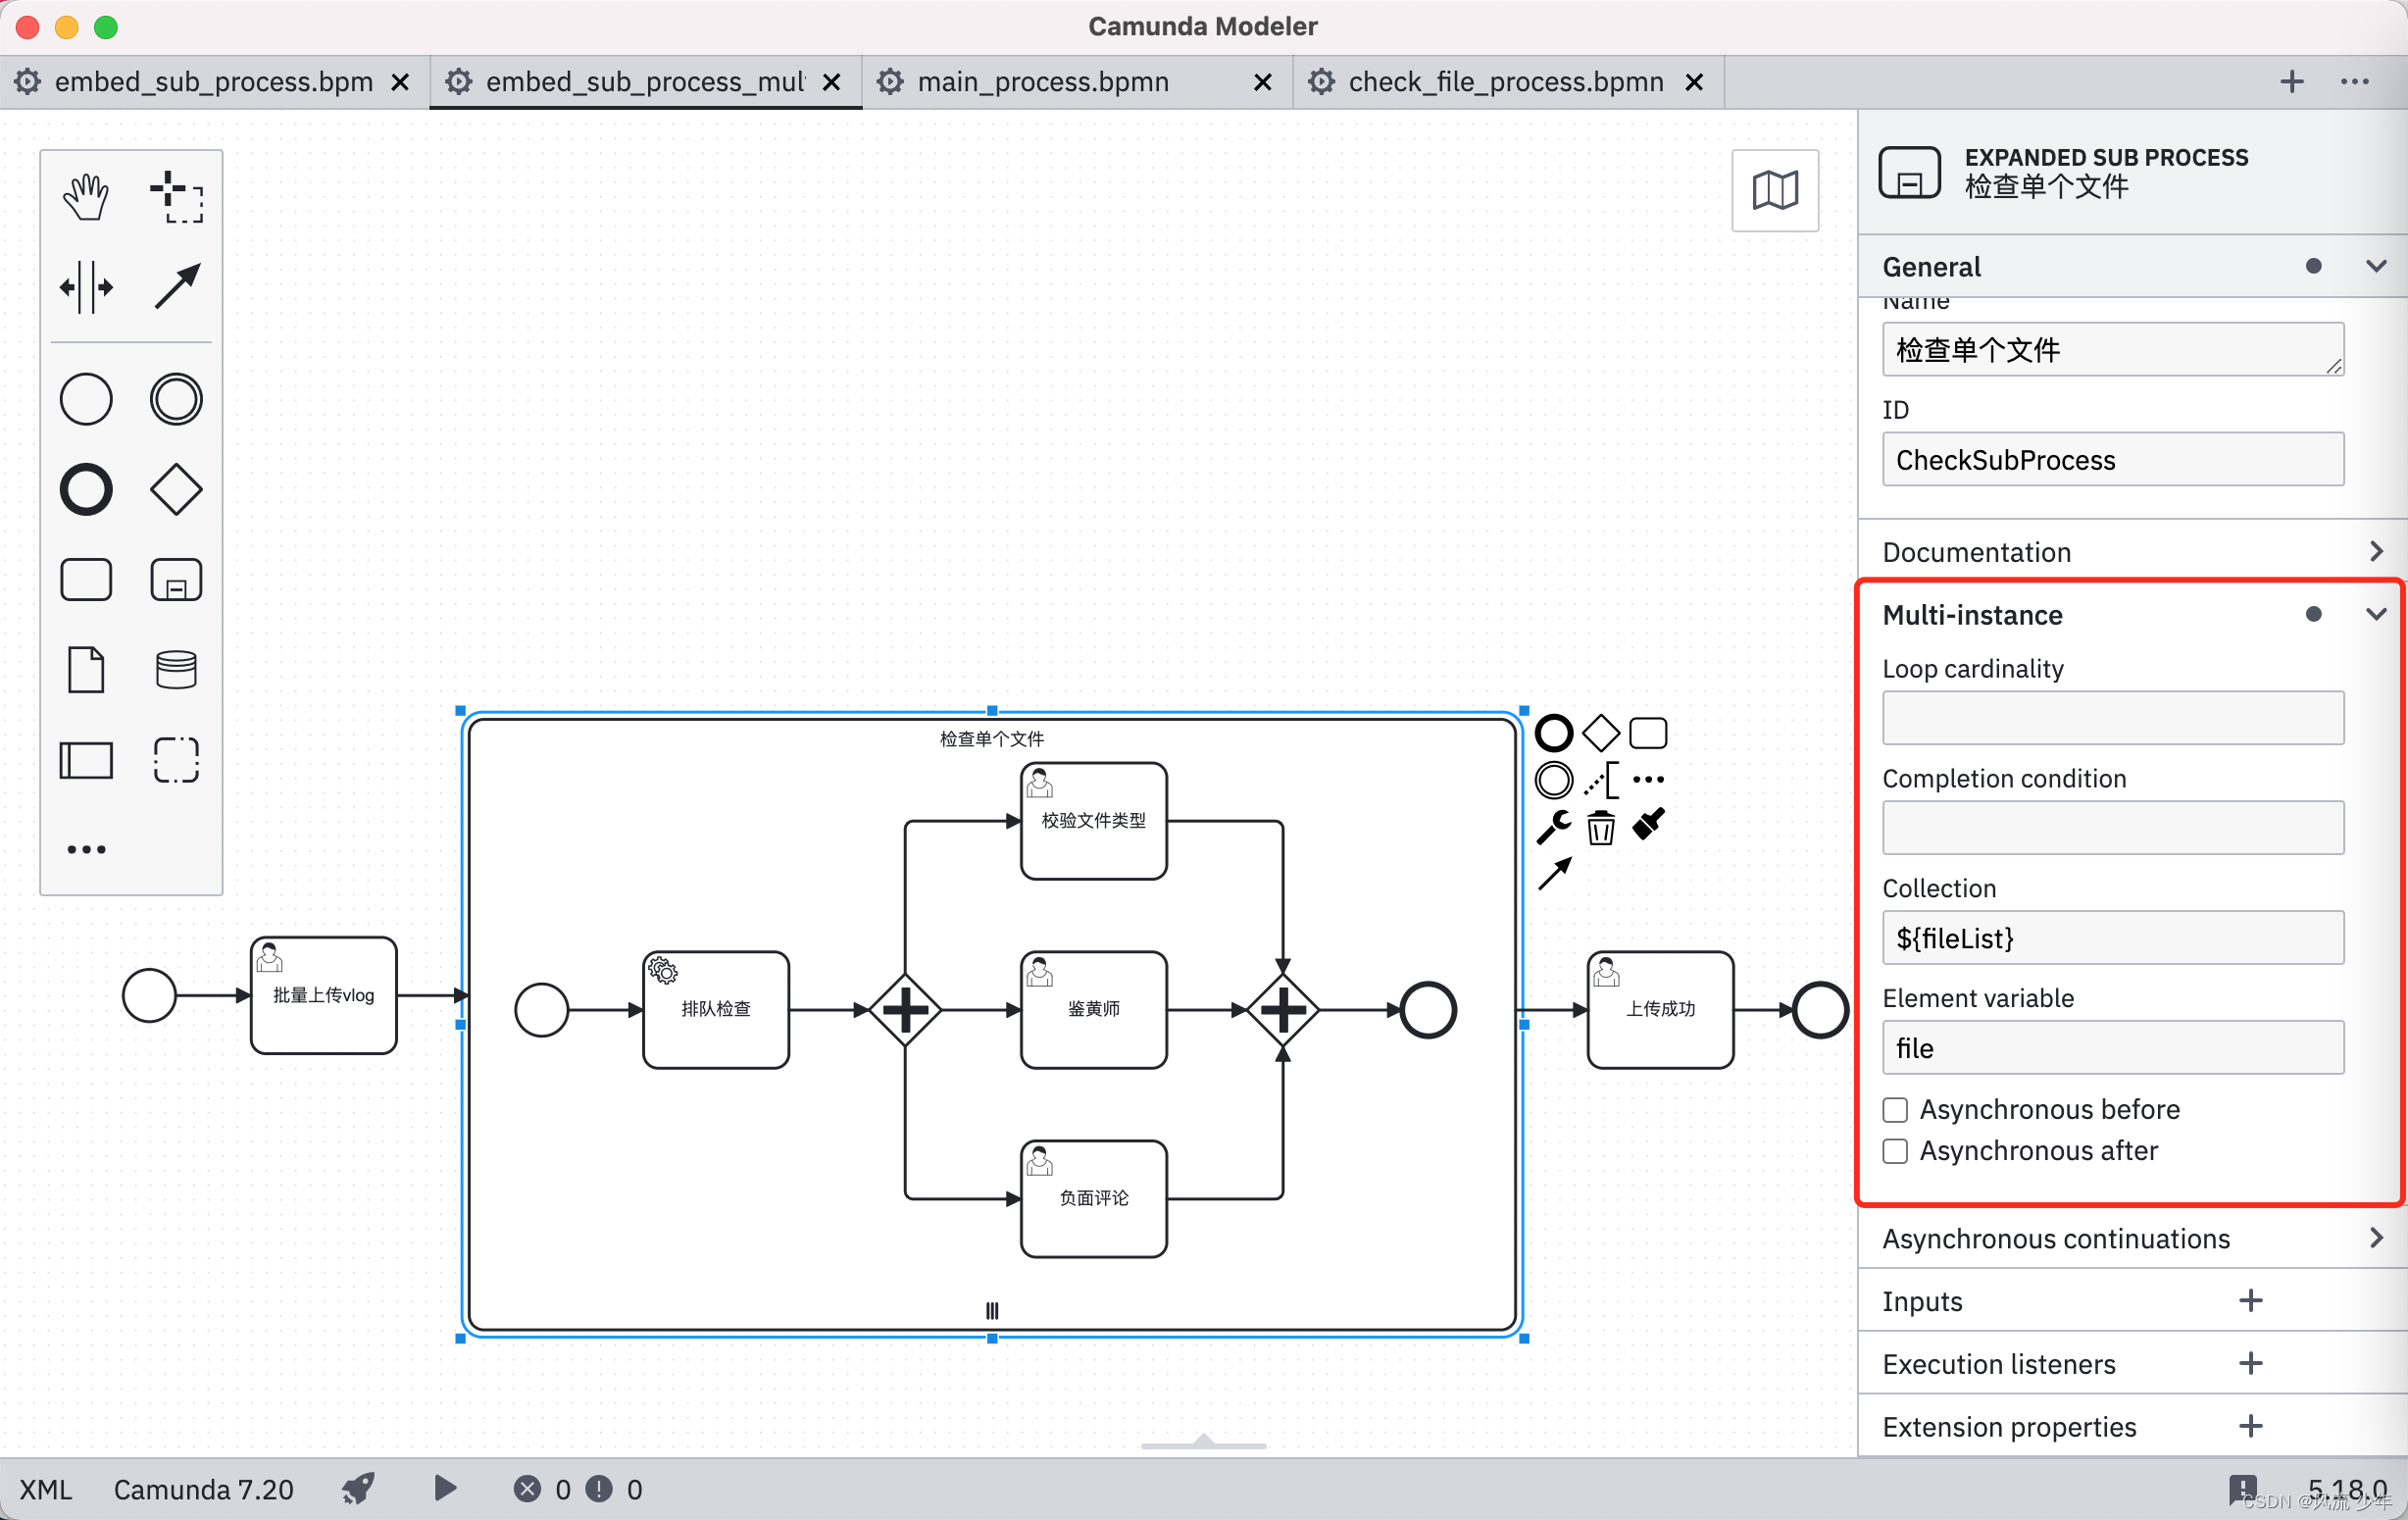Add a new execution listener

pyautogui.click(x=2250, y=1363)
